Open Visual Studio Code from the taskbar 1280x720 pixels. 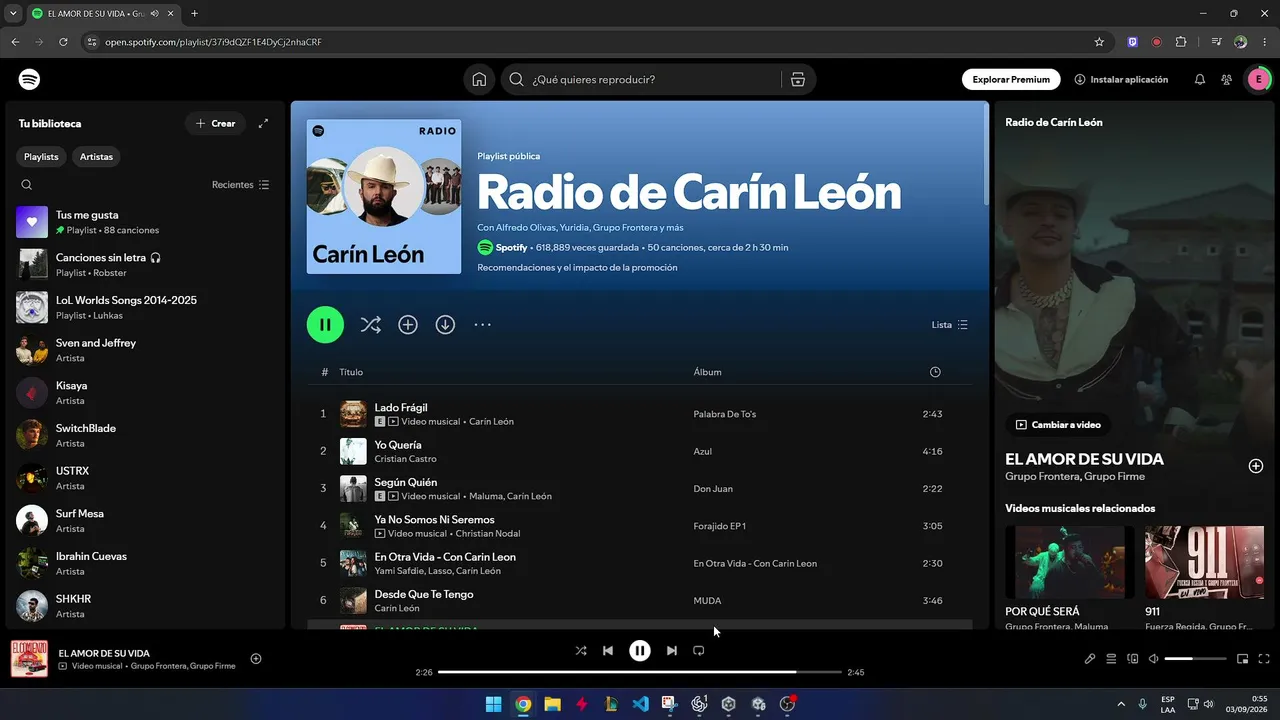coord(641,704)
